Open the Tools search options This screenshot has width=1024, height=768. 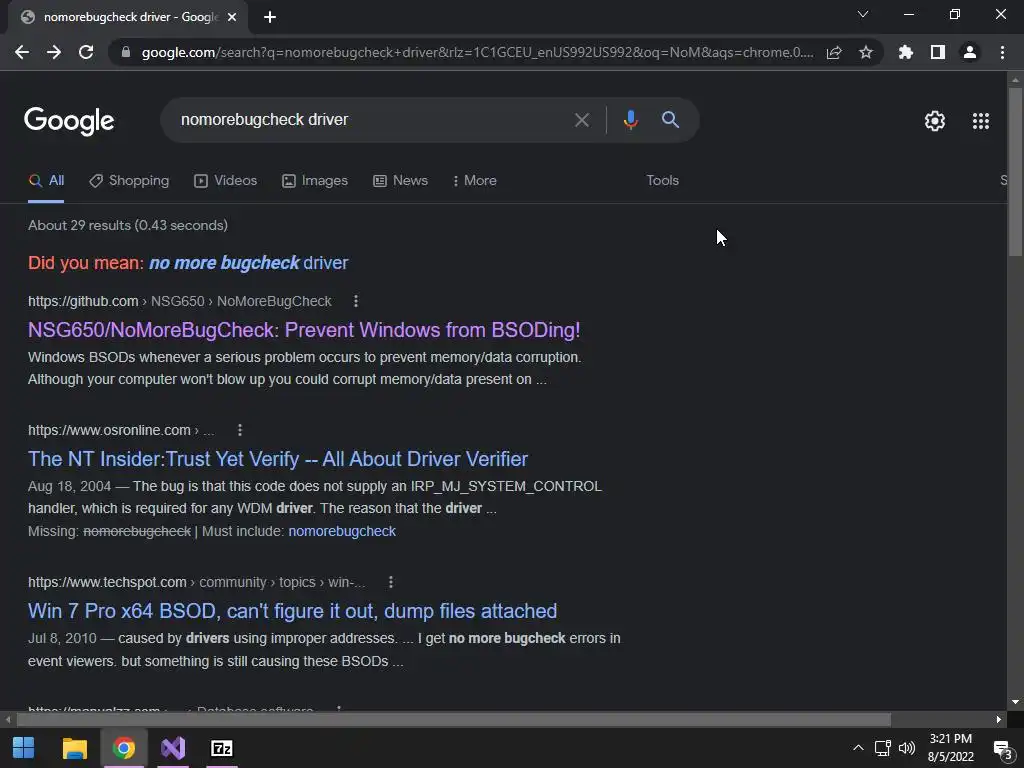(x=662, y=180)
